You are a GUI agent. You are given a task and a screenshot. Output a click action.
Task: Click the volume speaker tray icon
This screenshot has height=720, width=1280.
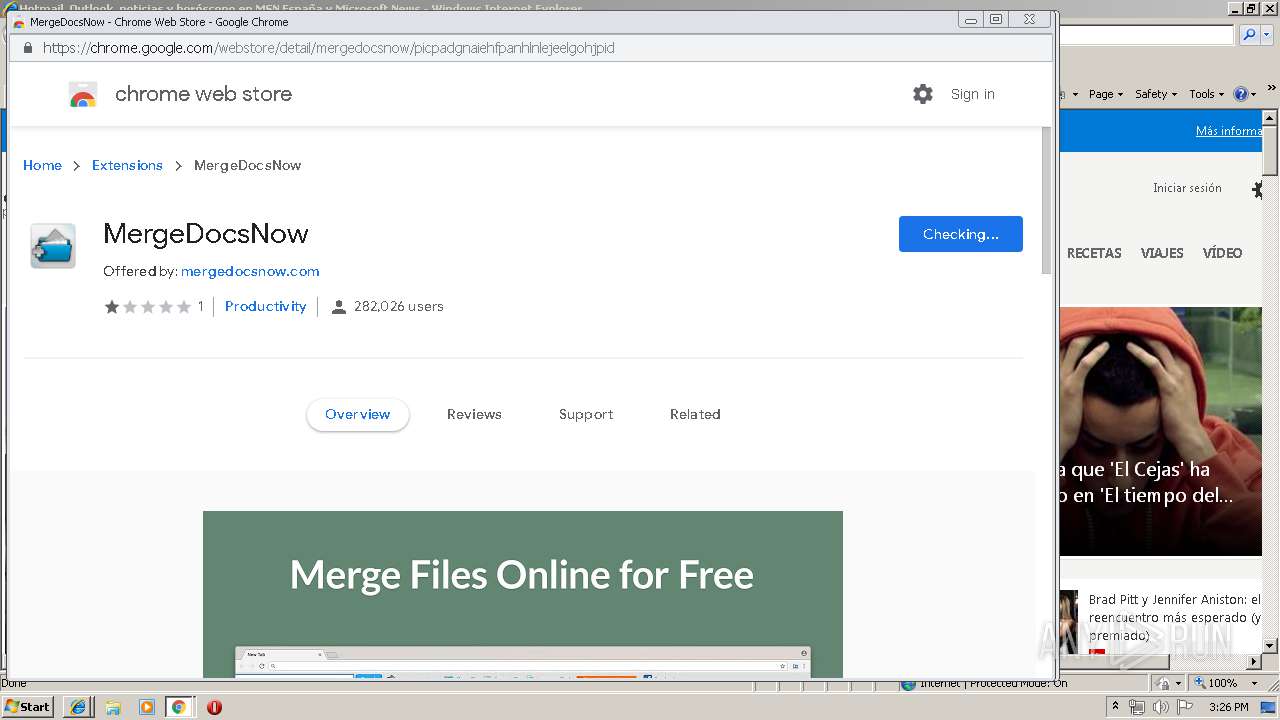[1160, 707]
